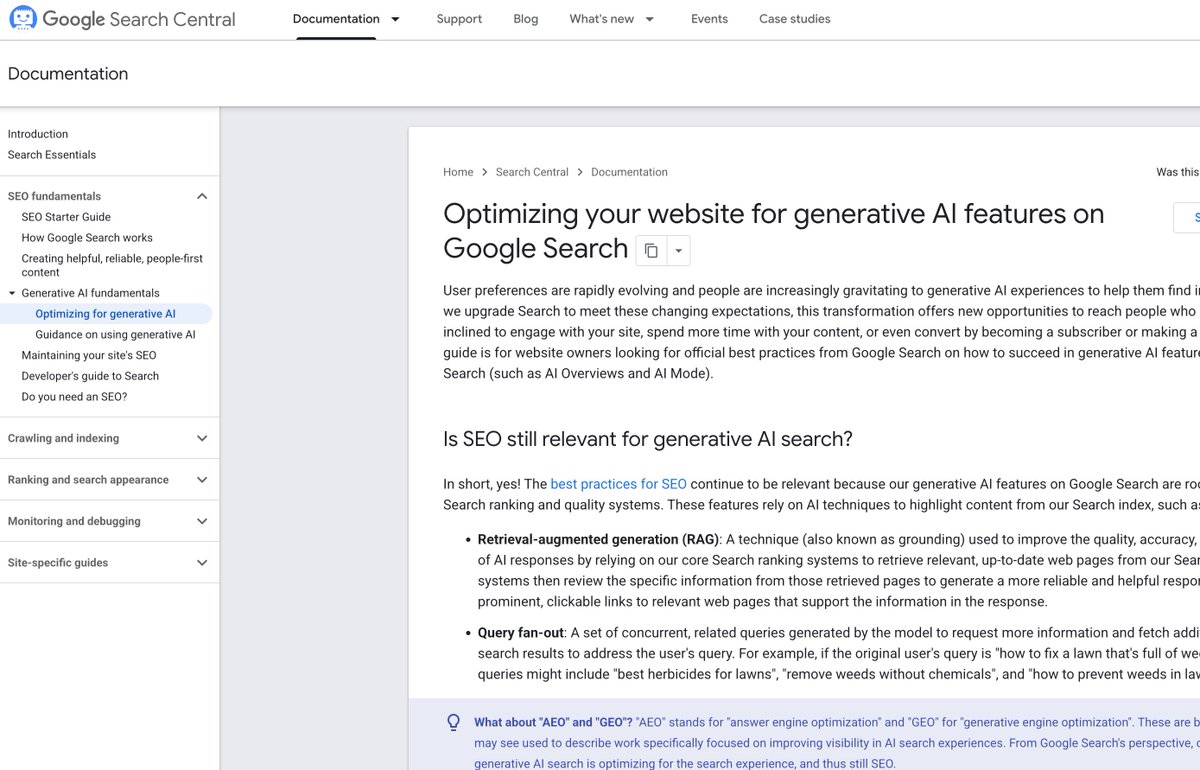Open Creating helpful, reliable, people-first content

(112, 265)
